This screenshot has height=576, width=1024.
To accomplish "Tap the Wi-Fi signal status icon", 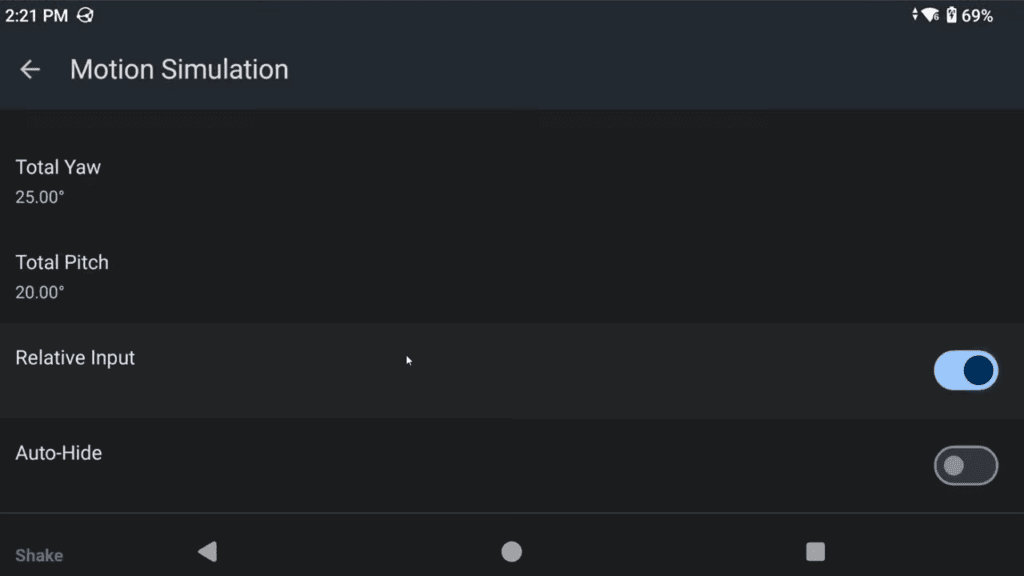I will [x=931, y=15].
